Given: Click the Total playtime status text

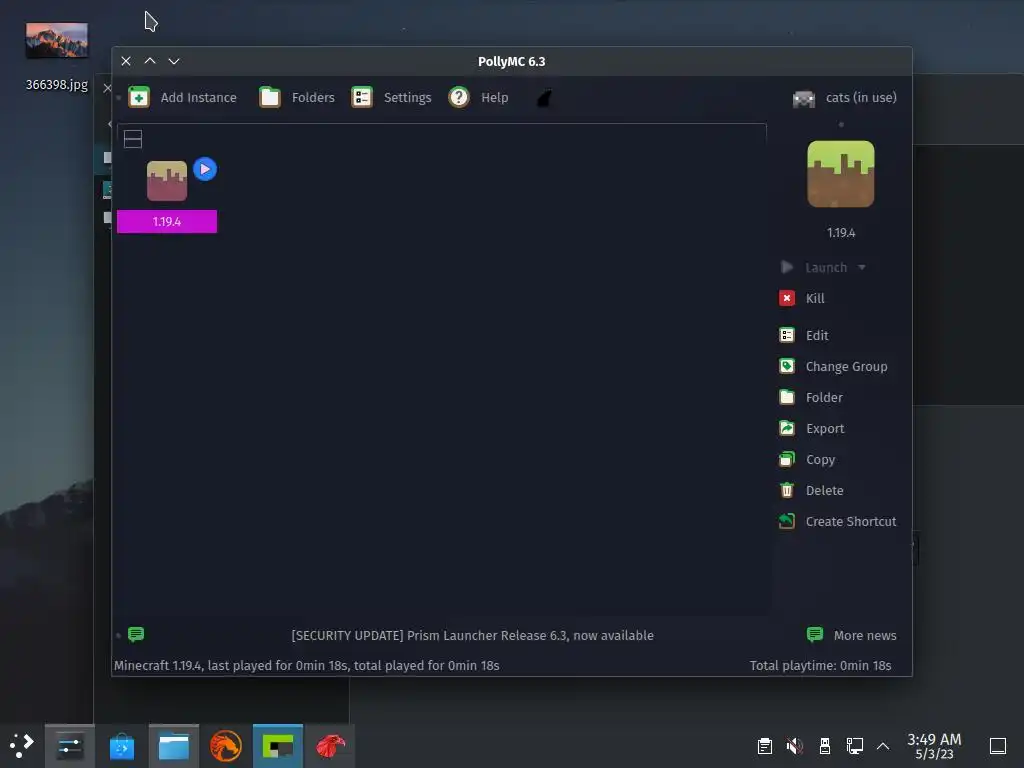Looking at the screenshot, I should [820, 665].
